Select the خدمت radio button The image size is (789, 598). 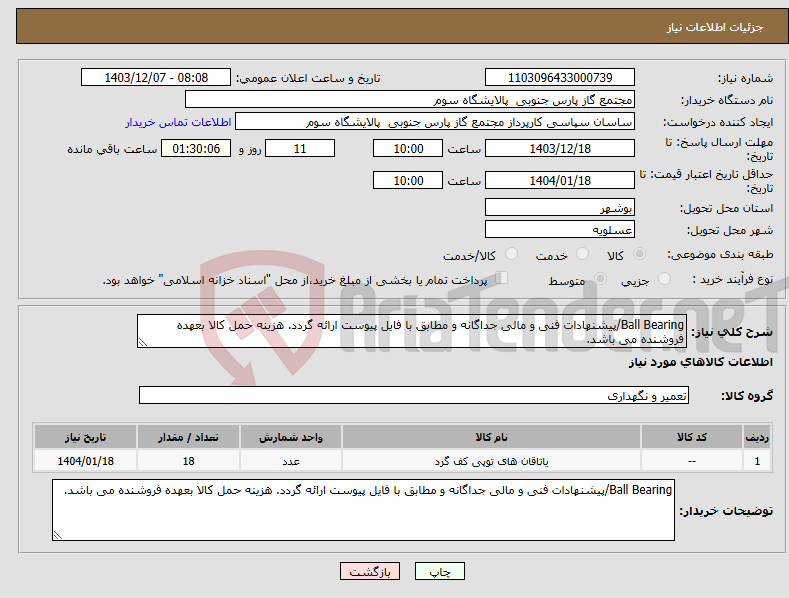[582, 254]
